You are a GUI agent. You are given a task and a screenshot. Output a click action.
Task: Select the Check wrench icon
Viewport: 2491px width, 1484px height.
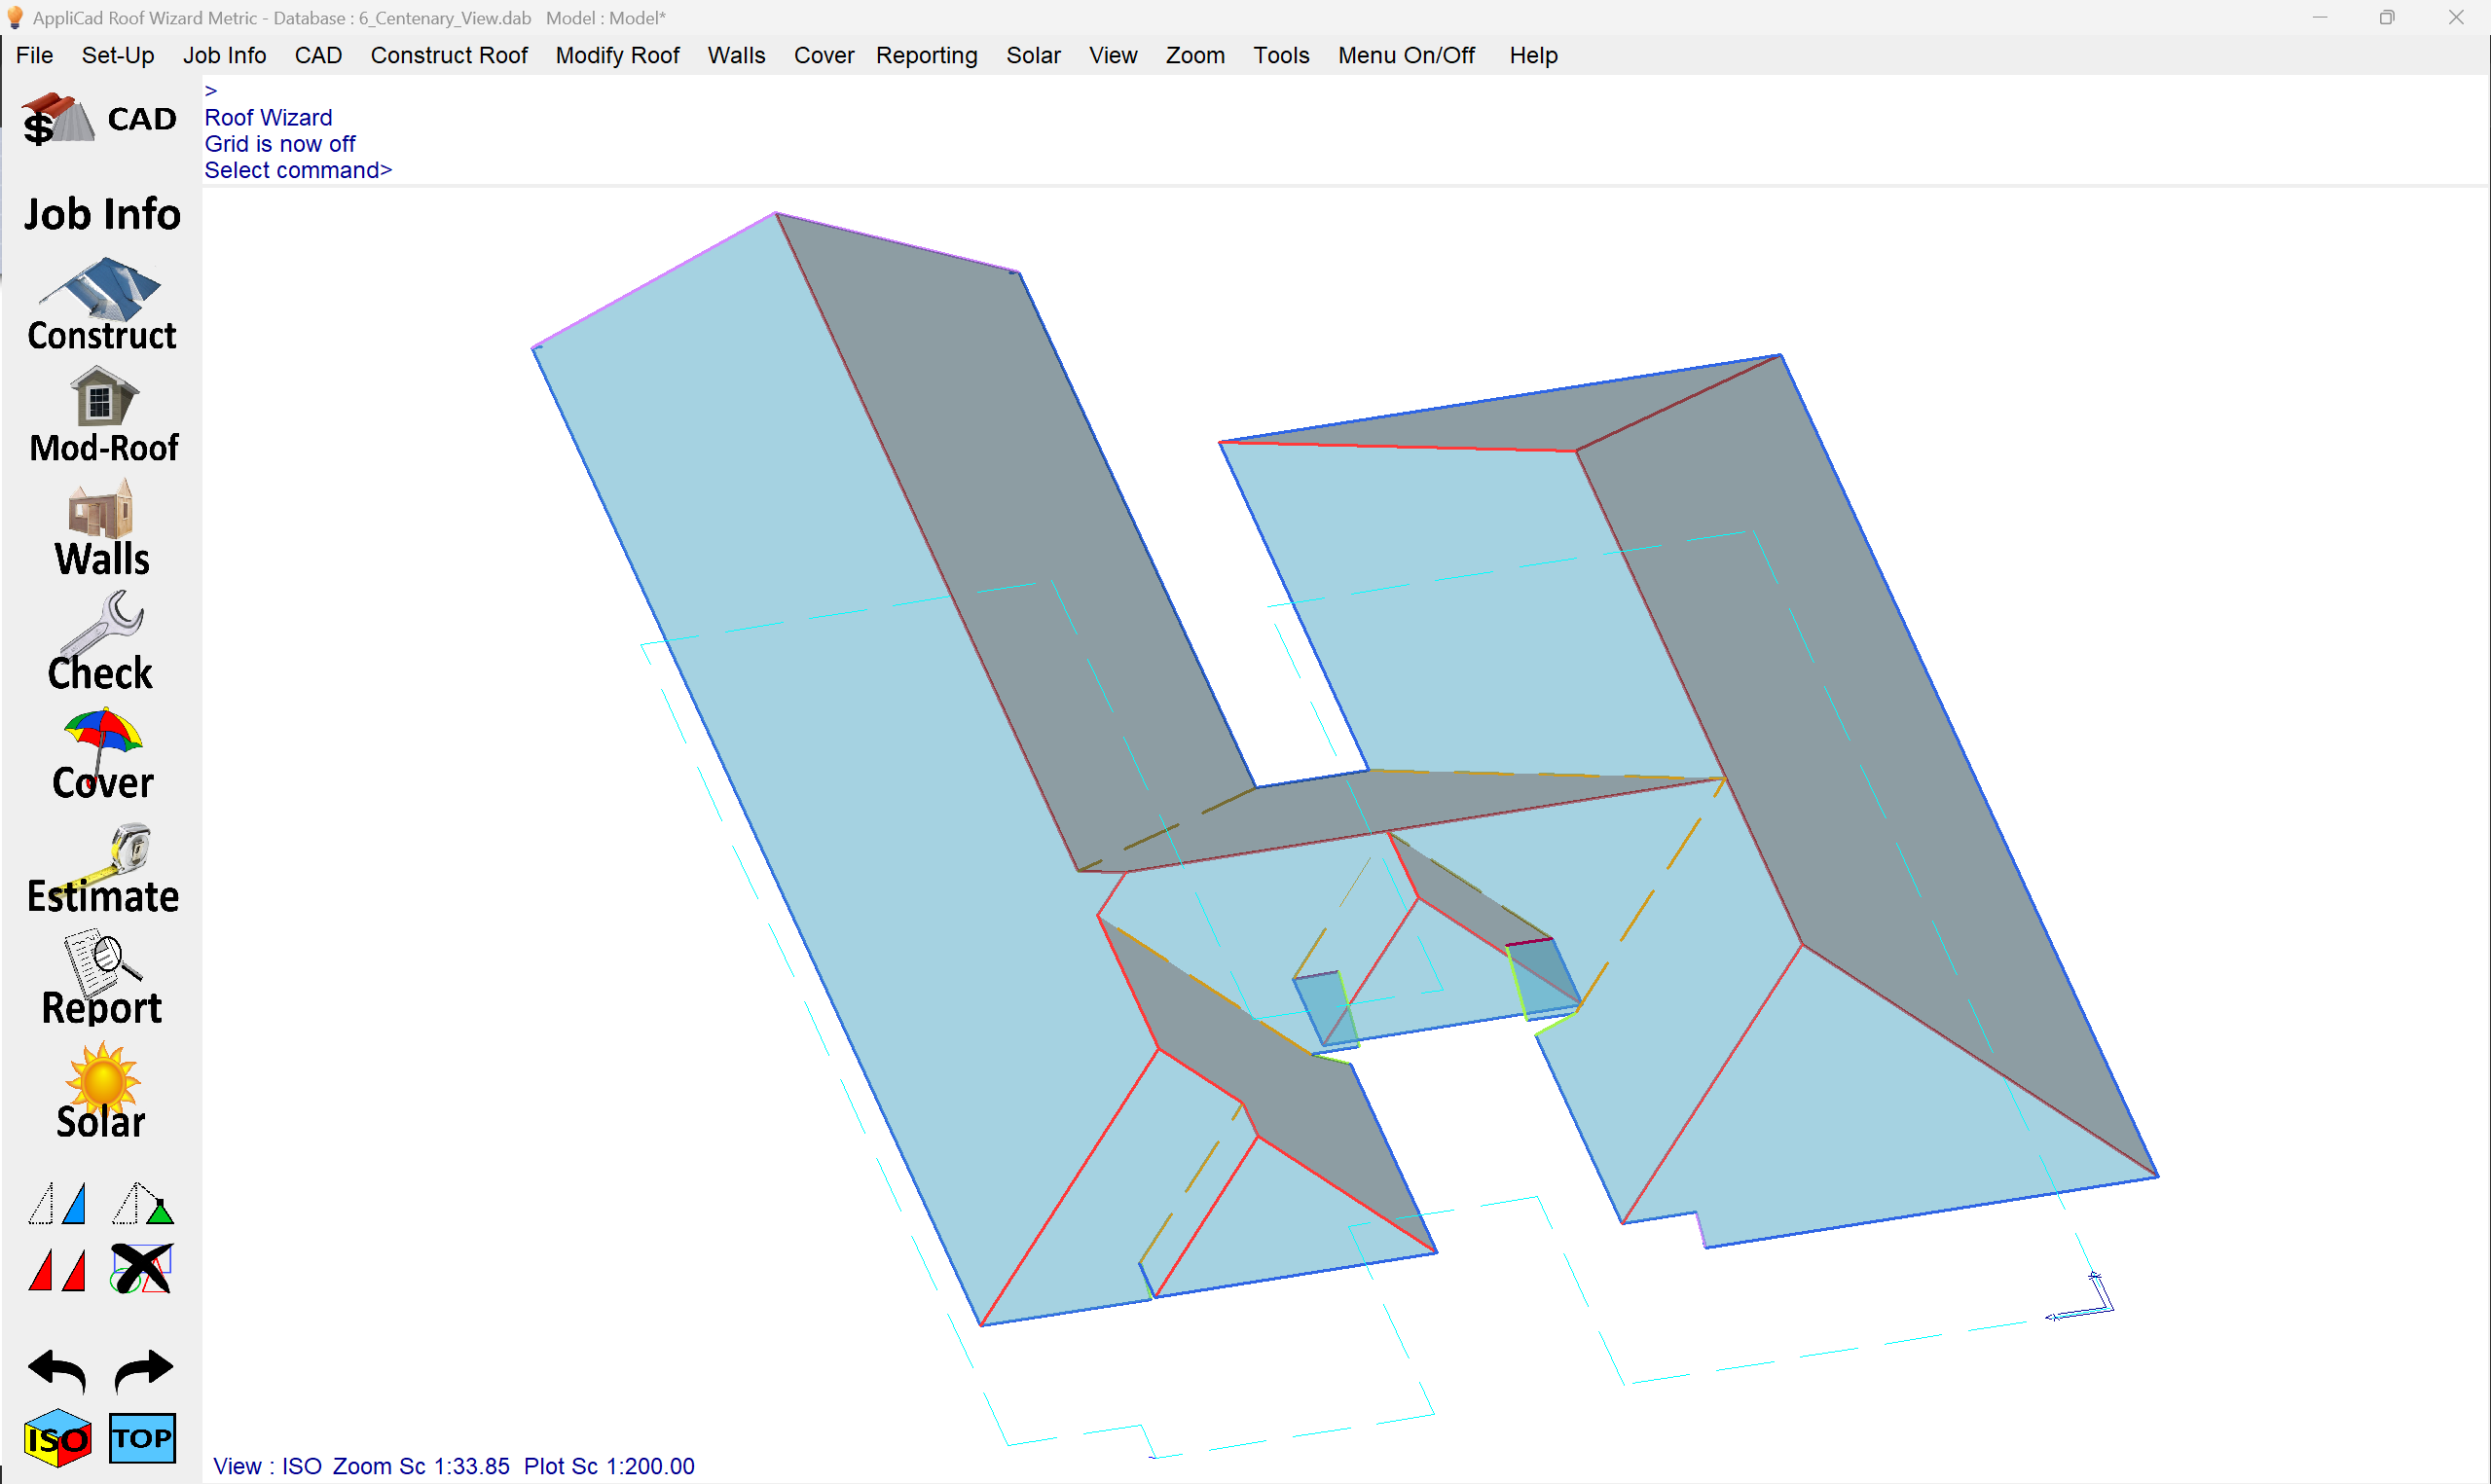101,641
